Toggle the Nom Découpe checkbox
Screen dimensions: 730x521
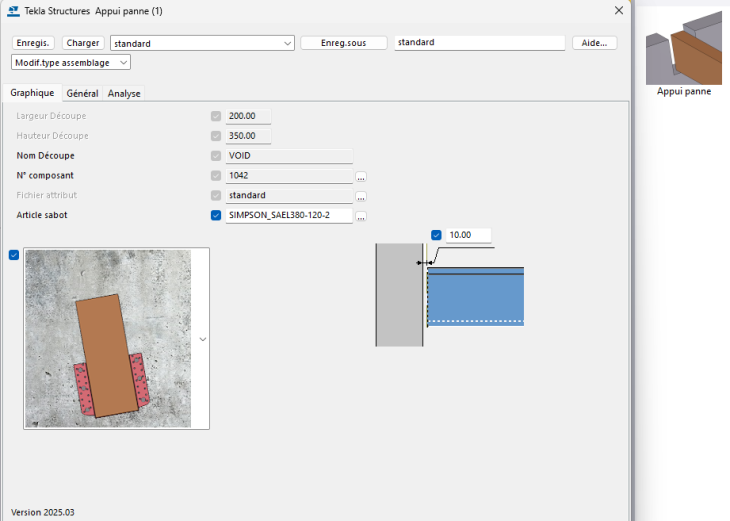216,156
